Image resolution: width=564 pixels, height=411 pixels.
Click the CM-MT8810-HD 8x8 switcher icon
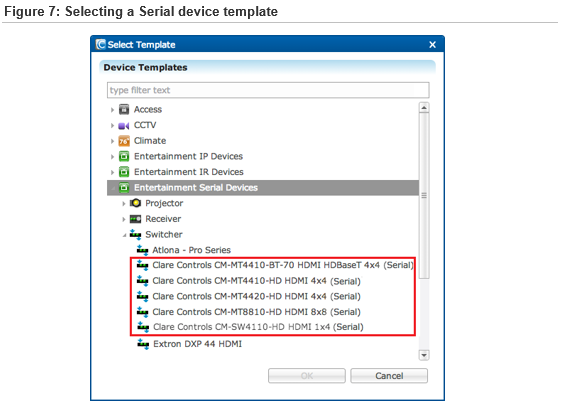[142, 312]
